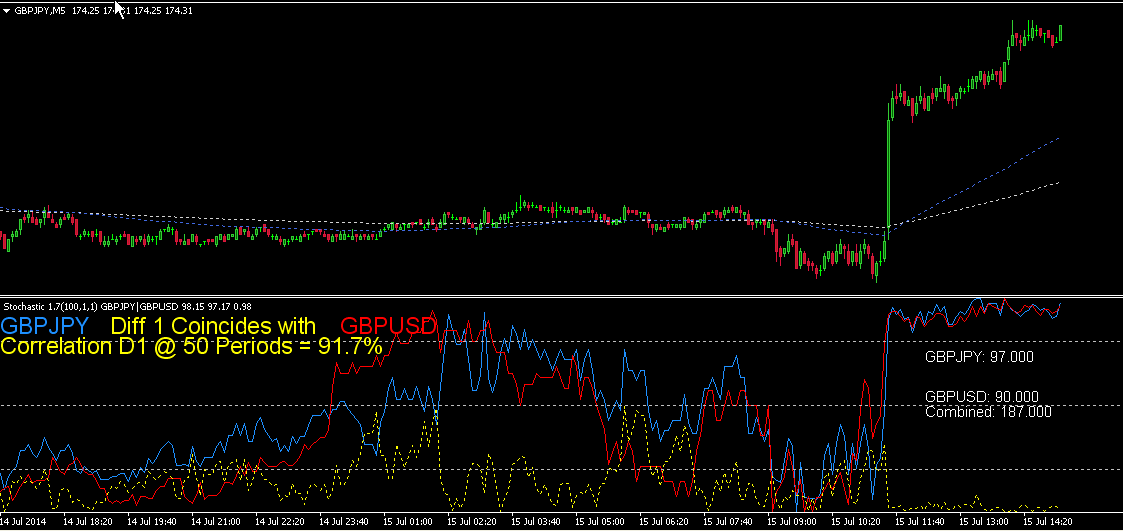Click the 'GBPUSD: 90.000' value label
Viewport: 1123px width, 532px height.
coord(981,397)
